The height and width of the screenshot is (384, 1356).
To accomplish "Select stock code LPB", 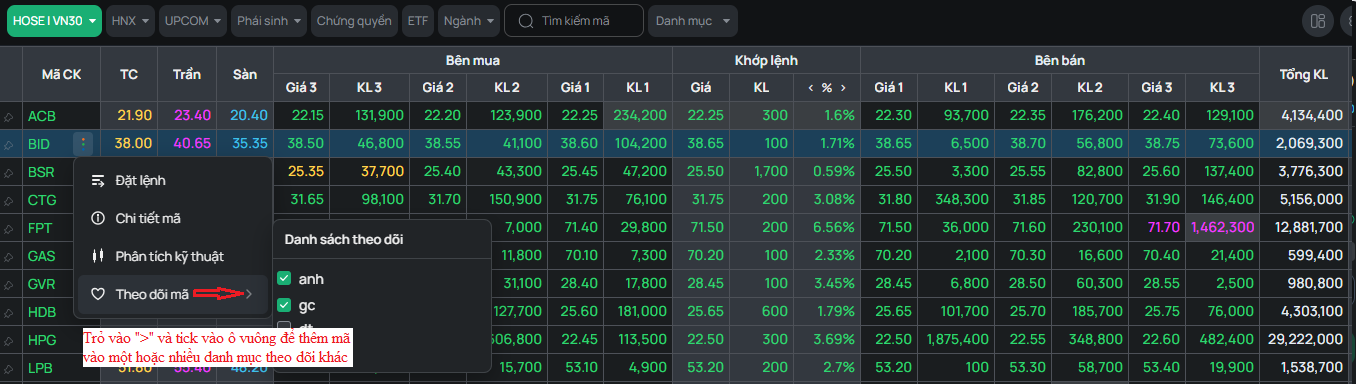I will pyautogui.click(x=41, y=368).
